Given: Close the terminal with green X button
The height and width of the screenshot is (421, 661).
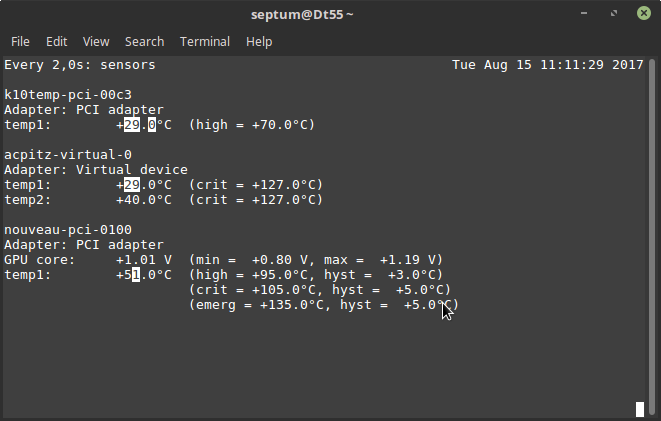Looking at the screenshot, I should 644,13.
